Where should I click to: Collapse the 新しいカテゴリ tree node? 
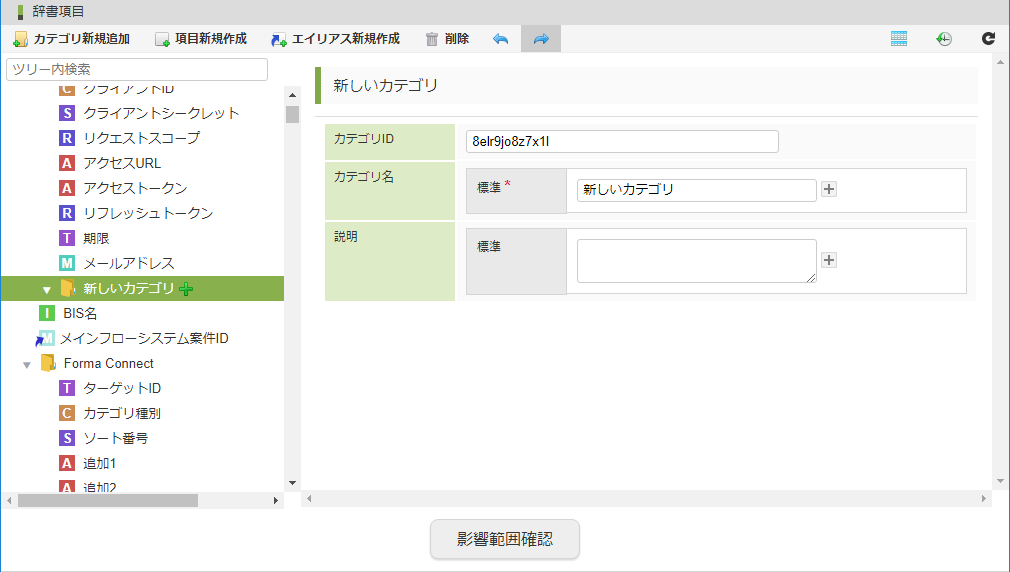pos(46,289)
